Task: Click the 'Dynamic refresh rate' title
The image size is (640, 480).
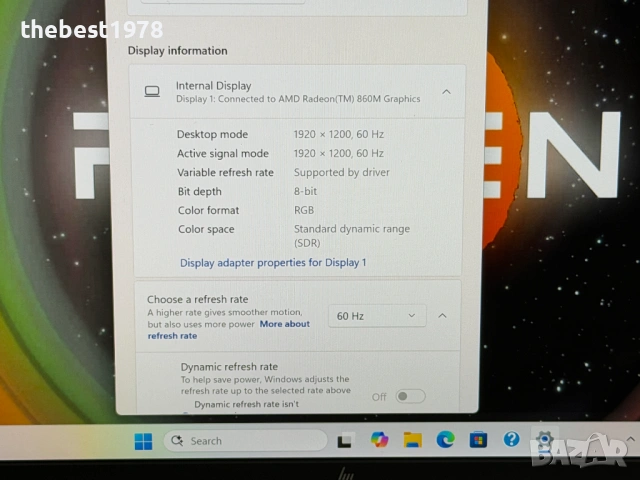Action: click(229, 367)
